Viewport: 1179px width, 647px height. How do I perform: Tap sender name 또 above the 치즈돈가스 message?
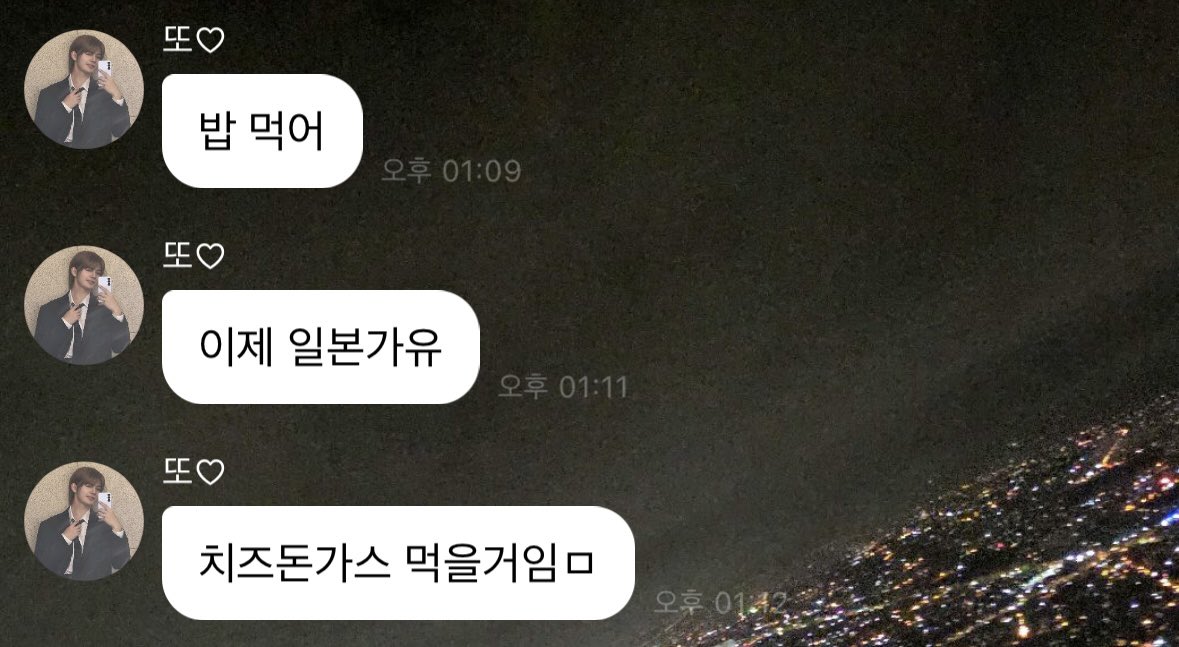[177, 472]
